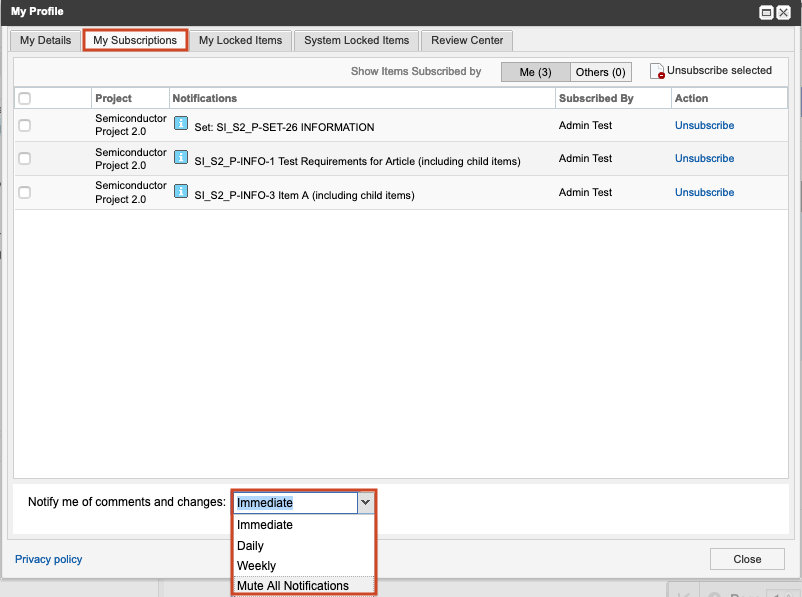Viewport: 802px width, 597px height.
Task: Click info icon for SI_S2_P-INFO-3 Item A row
Action: [181, 191]
